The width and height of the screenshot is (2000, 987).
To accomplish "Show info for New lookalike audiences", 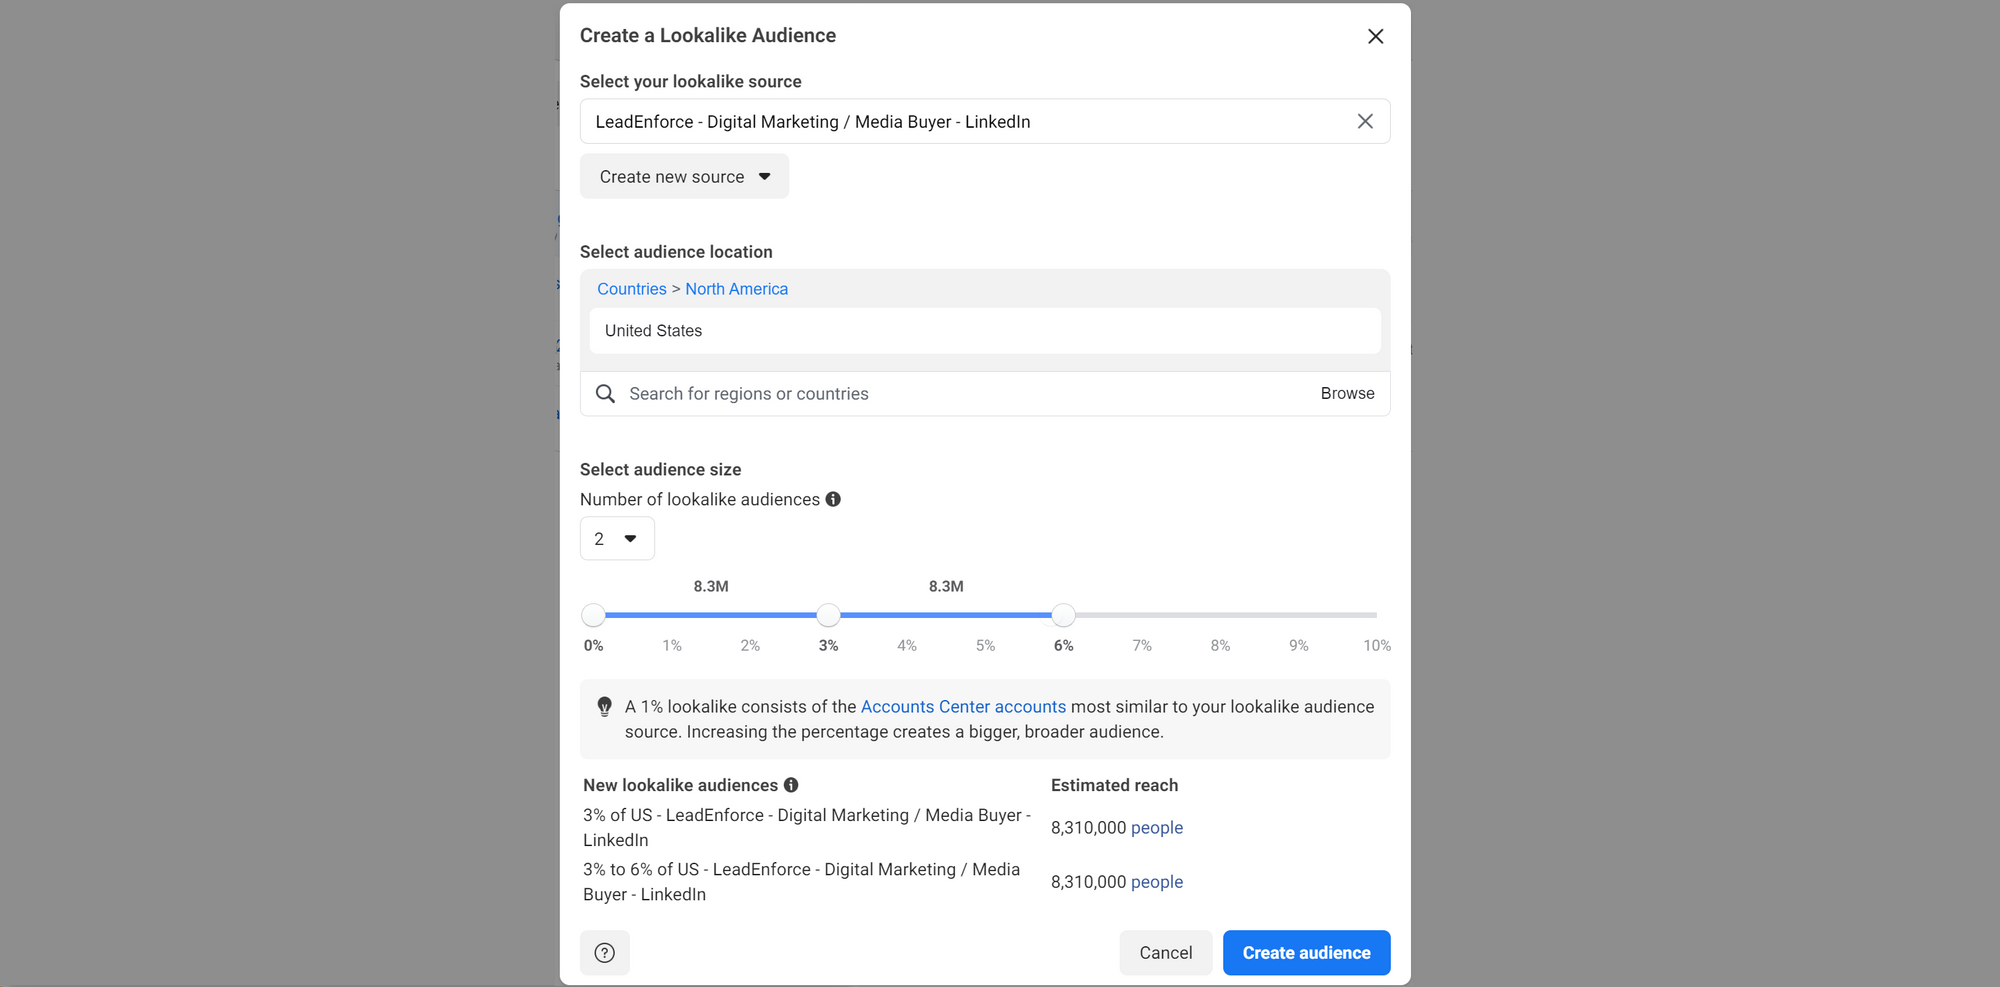I will [x=791, y=785].
